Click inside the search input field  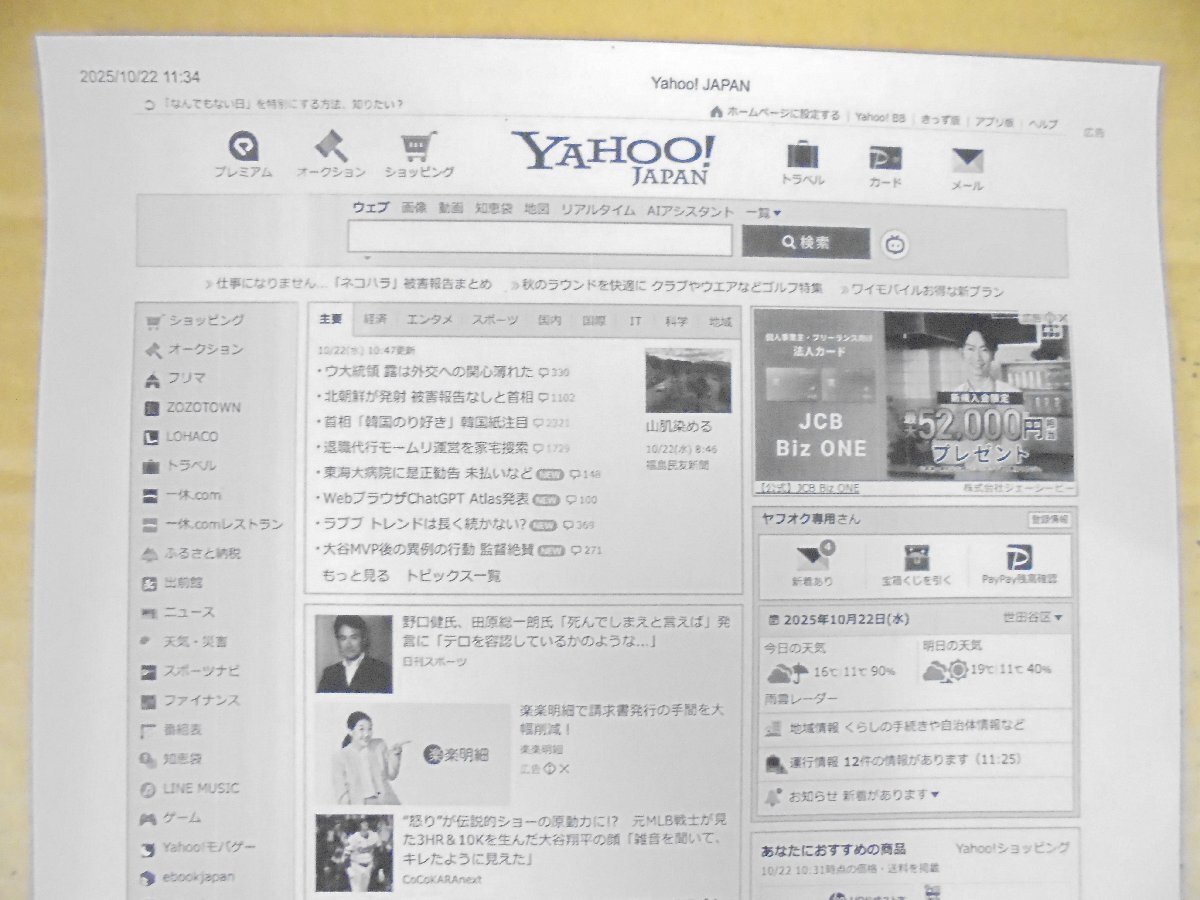(x=540, y=240)
